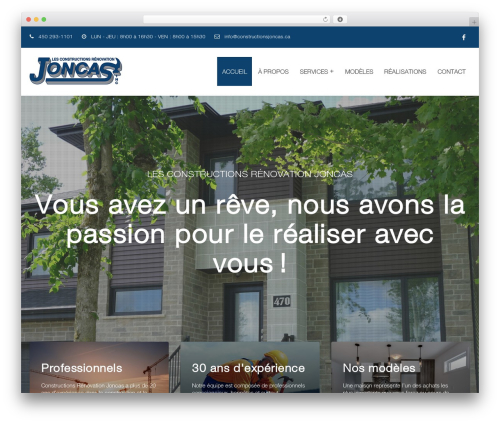
Task: Click the red close window dot
Action: [x=29, y=20]
